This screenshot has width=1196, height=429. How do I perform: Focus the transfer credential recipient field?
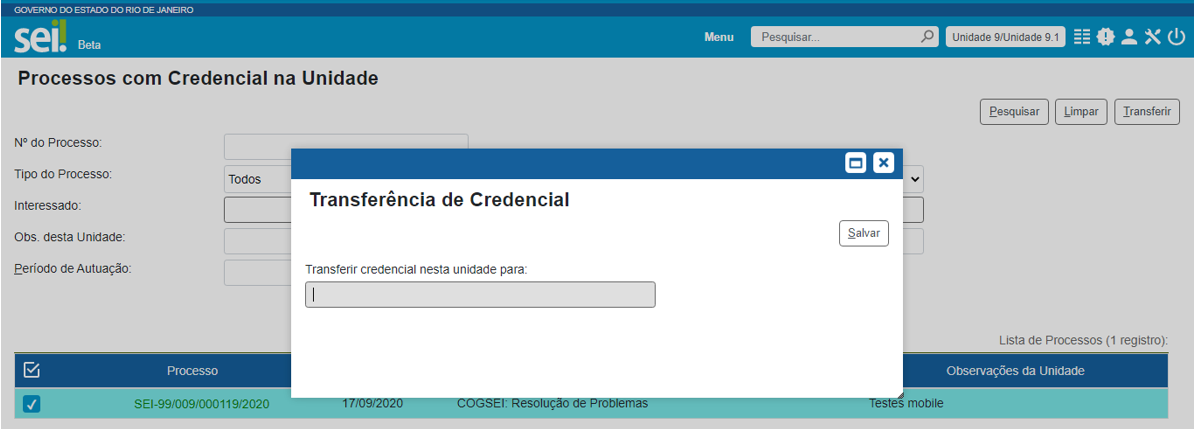pos(480,294)
